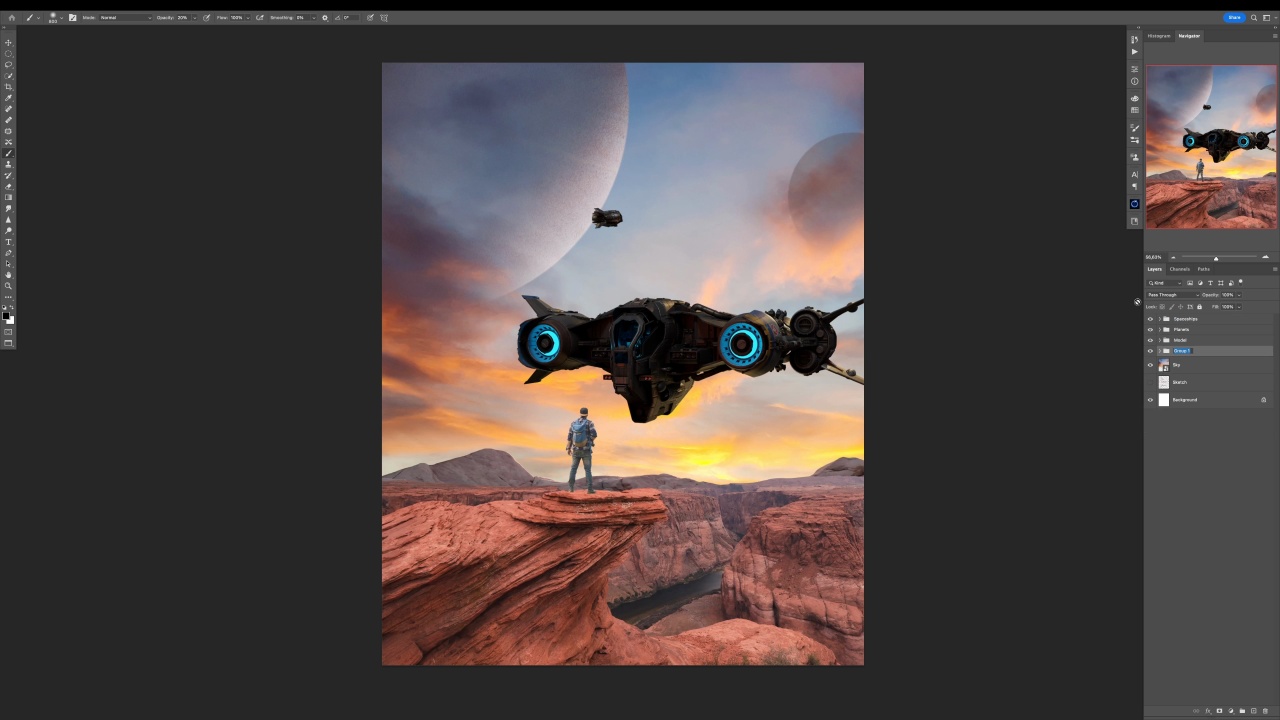Viewport: 1280px width, 720px height.
Task: Click the Share button
Action: (x=1234, y=17)
